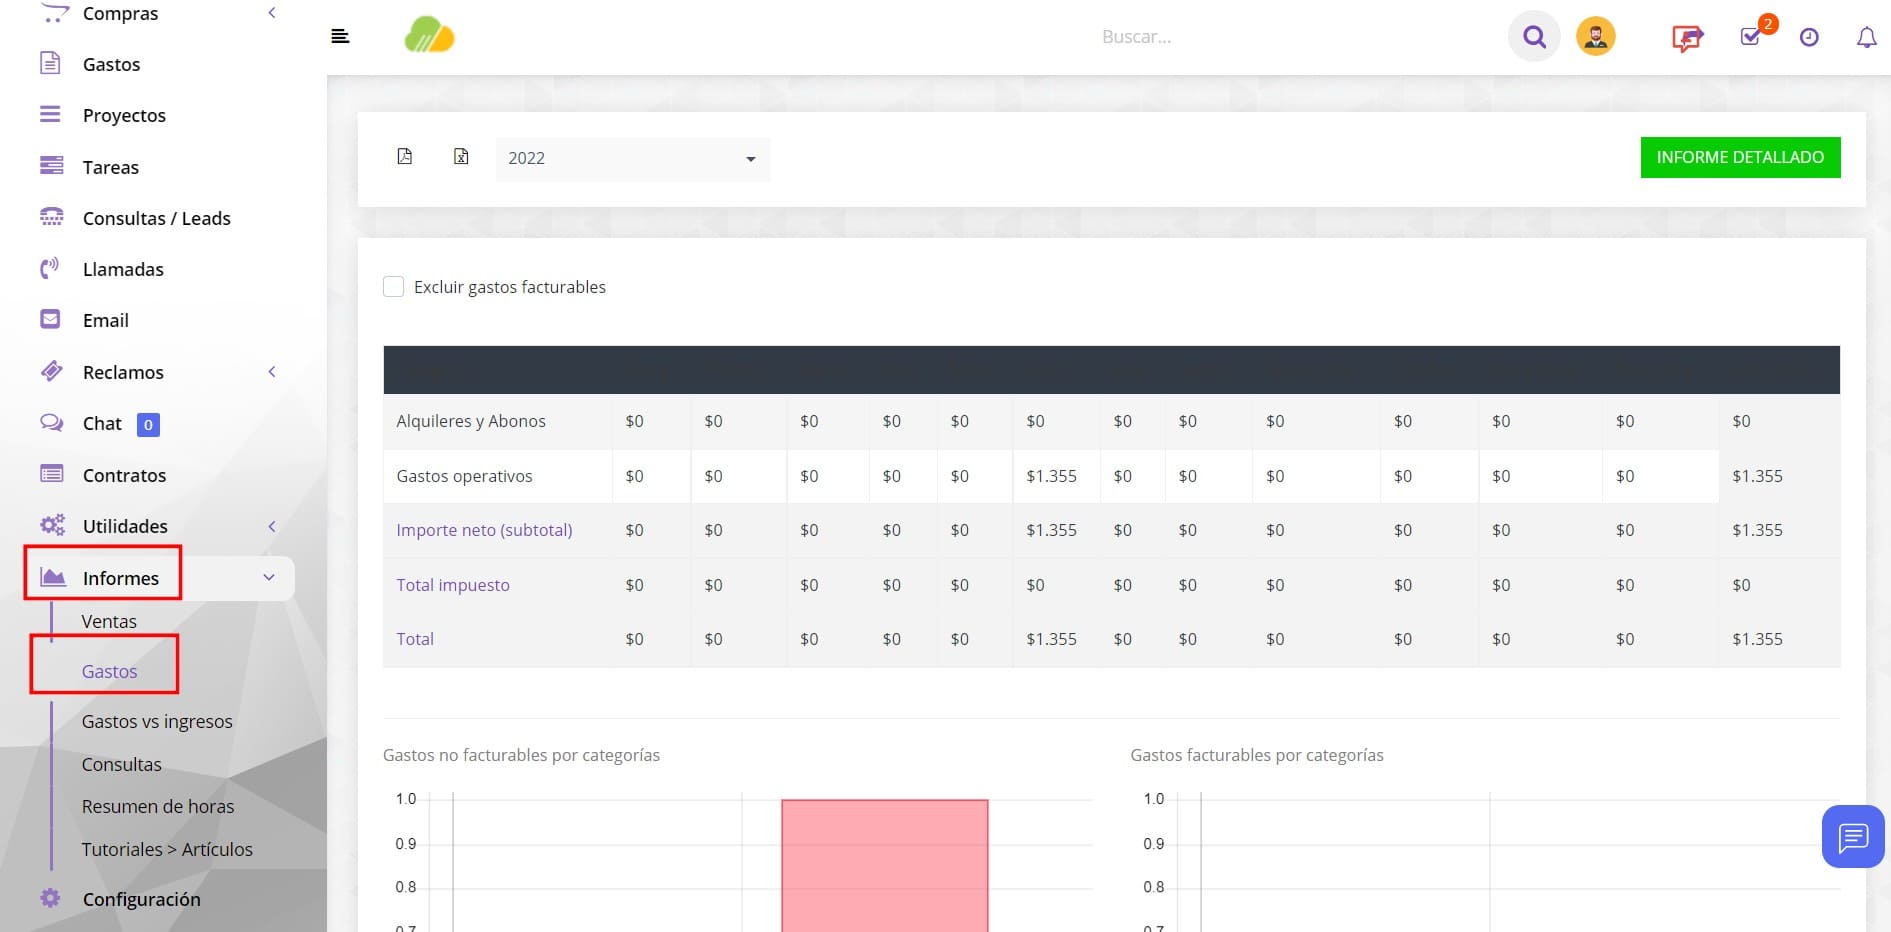Toggle the hamburger sidebar menu icon

click(x=340, y=37)
